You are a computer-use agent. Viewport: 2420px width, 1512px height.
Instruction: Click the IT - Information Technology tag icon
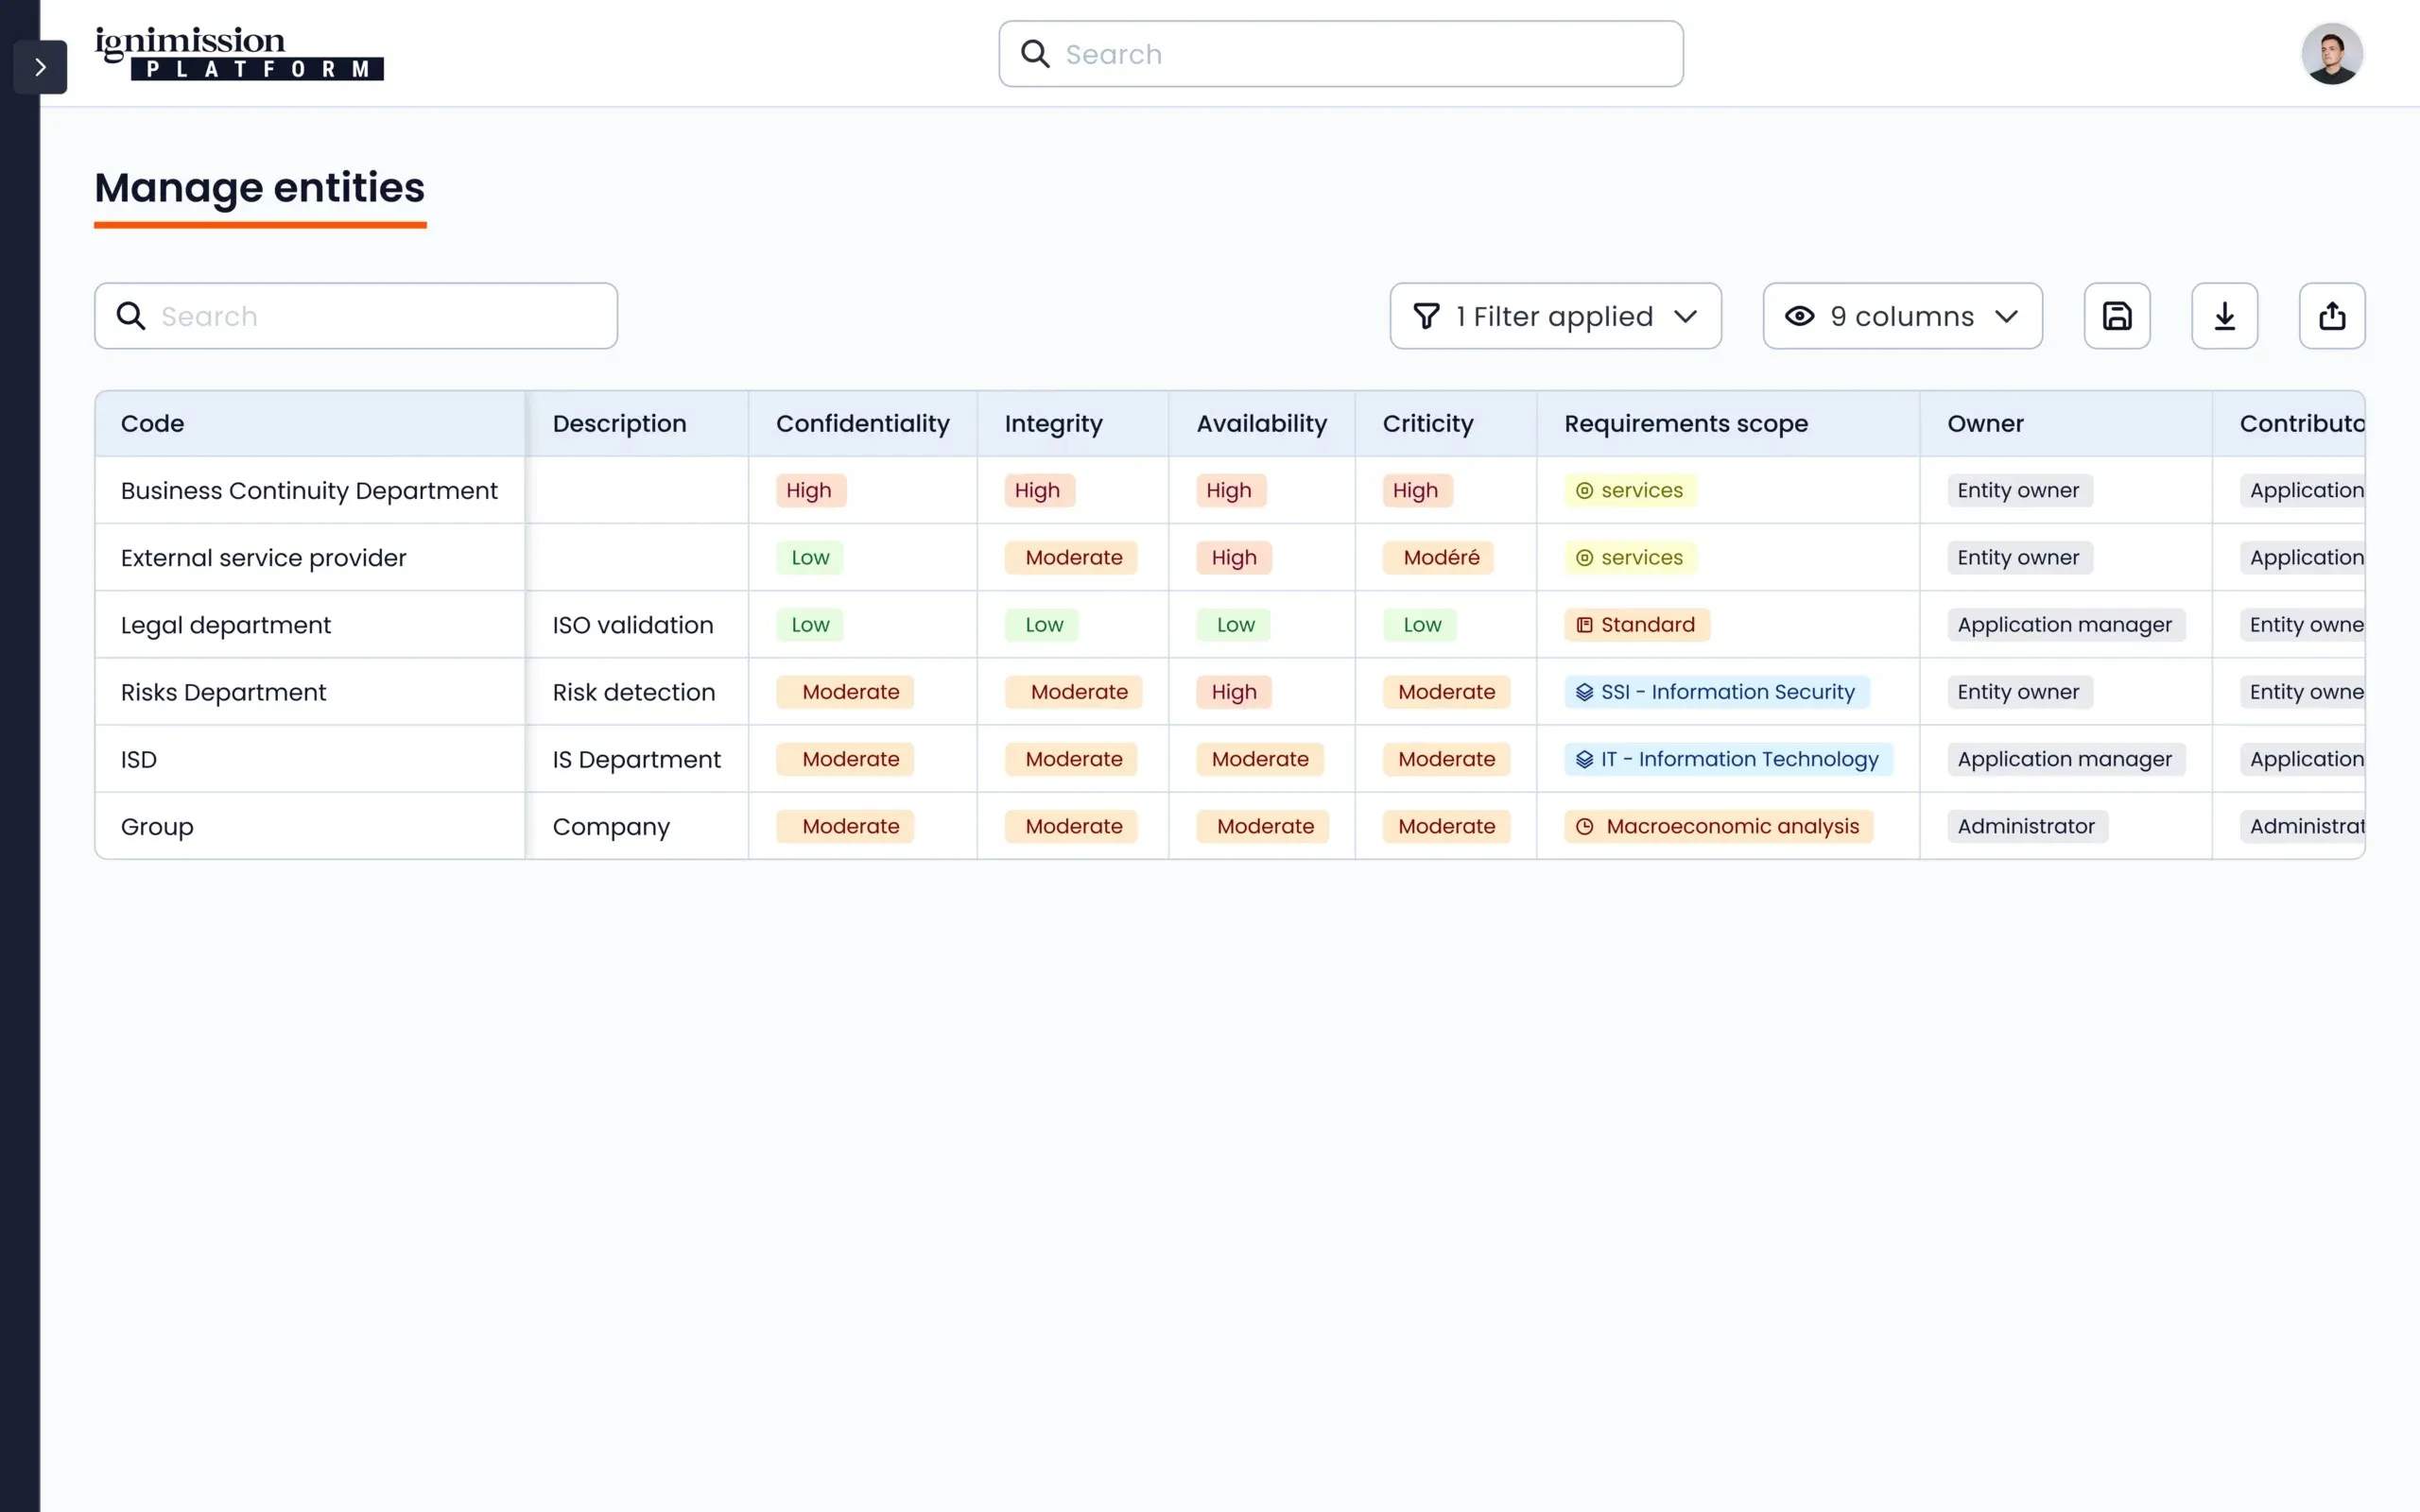[1584, 759]
